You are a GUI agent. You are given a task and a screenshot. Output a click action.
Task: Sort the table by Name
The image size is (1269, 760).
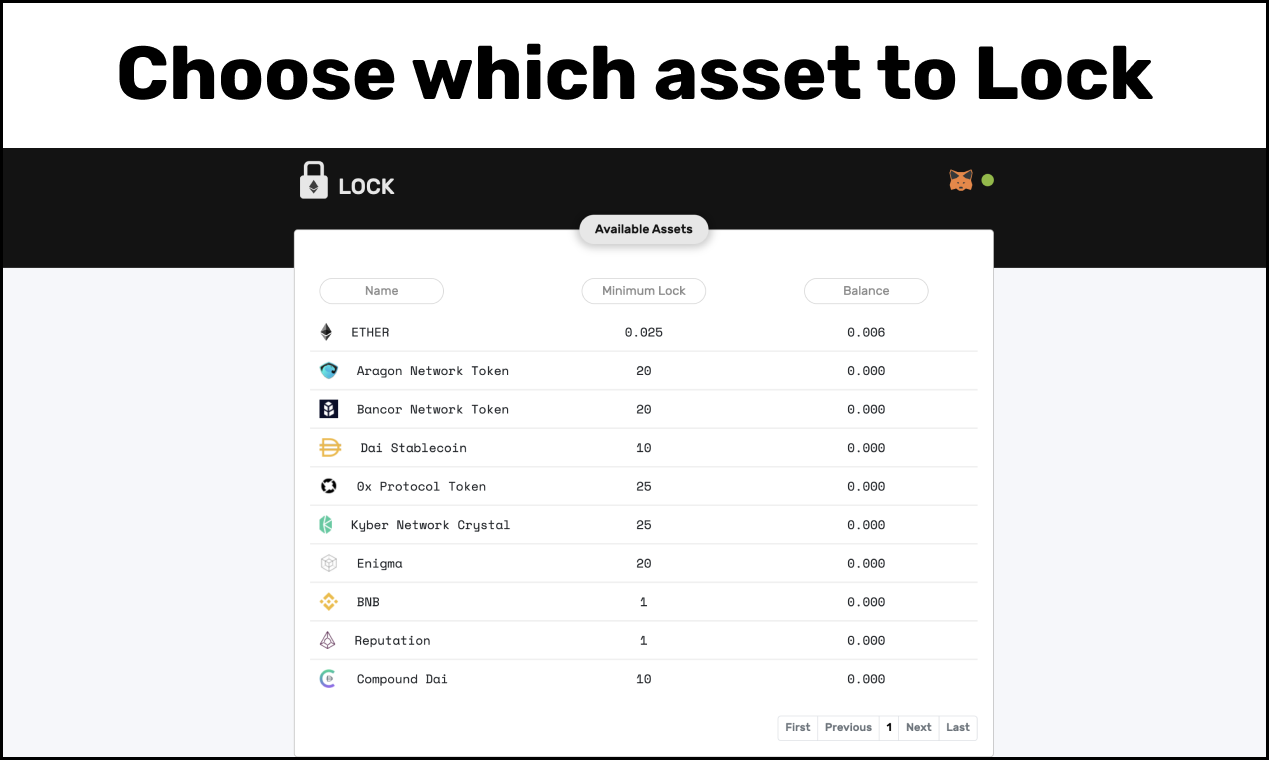(x=381, y=290)
